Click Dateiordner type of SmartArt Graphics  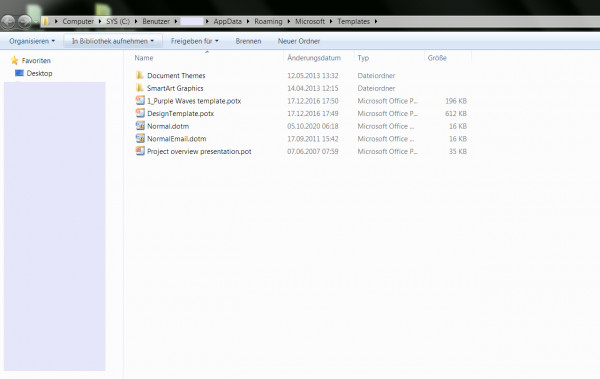pyautogui.click(x=376, y=88)
